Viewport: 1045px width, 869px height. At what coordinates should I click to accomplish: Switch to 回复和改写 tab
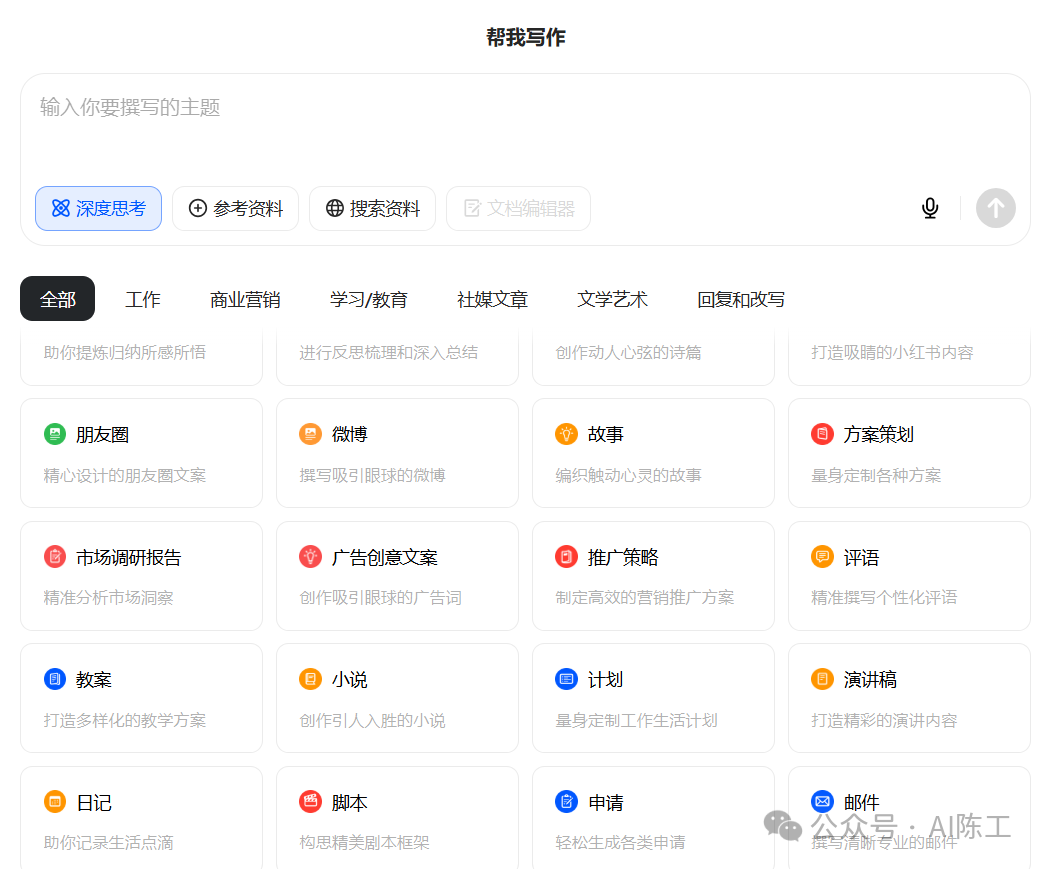740,299
